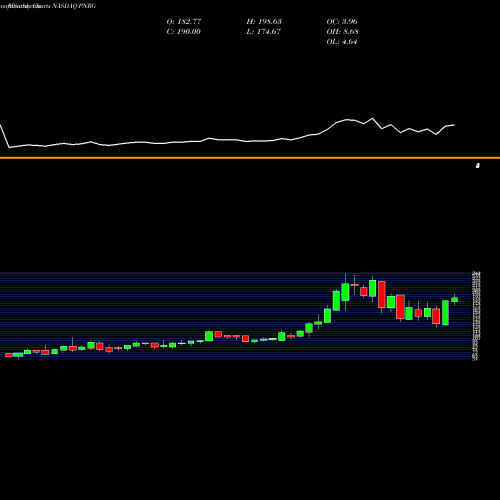Select the last small green candlestick
500x500 pixels.
pyautogui.click(x=454, y=299)
